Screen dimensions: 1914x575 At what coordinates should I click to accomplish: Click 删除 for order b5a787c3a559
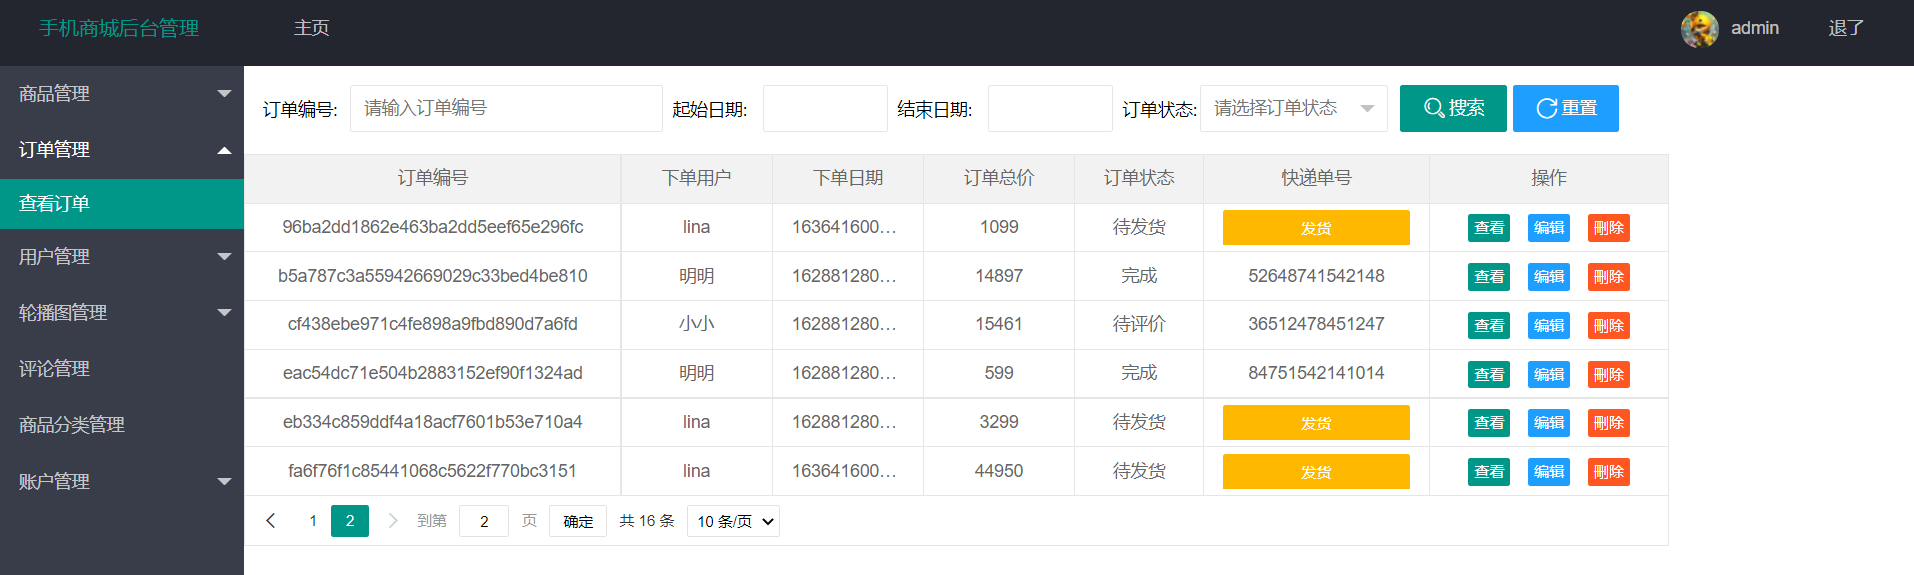(1609, 277)
